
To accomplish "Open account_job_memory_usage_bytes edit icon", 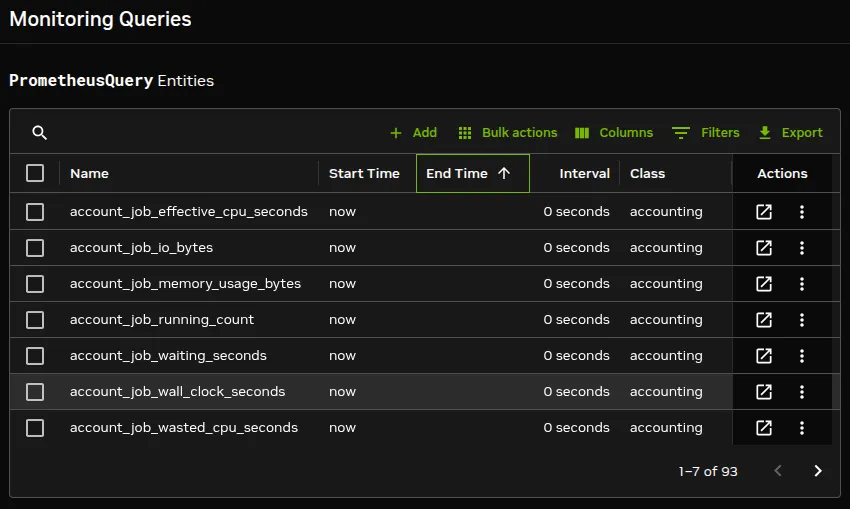I will pyautogui.click(x=764, y=284).
